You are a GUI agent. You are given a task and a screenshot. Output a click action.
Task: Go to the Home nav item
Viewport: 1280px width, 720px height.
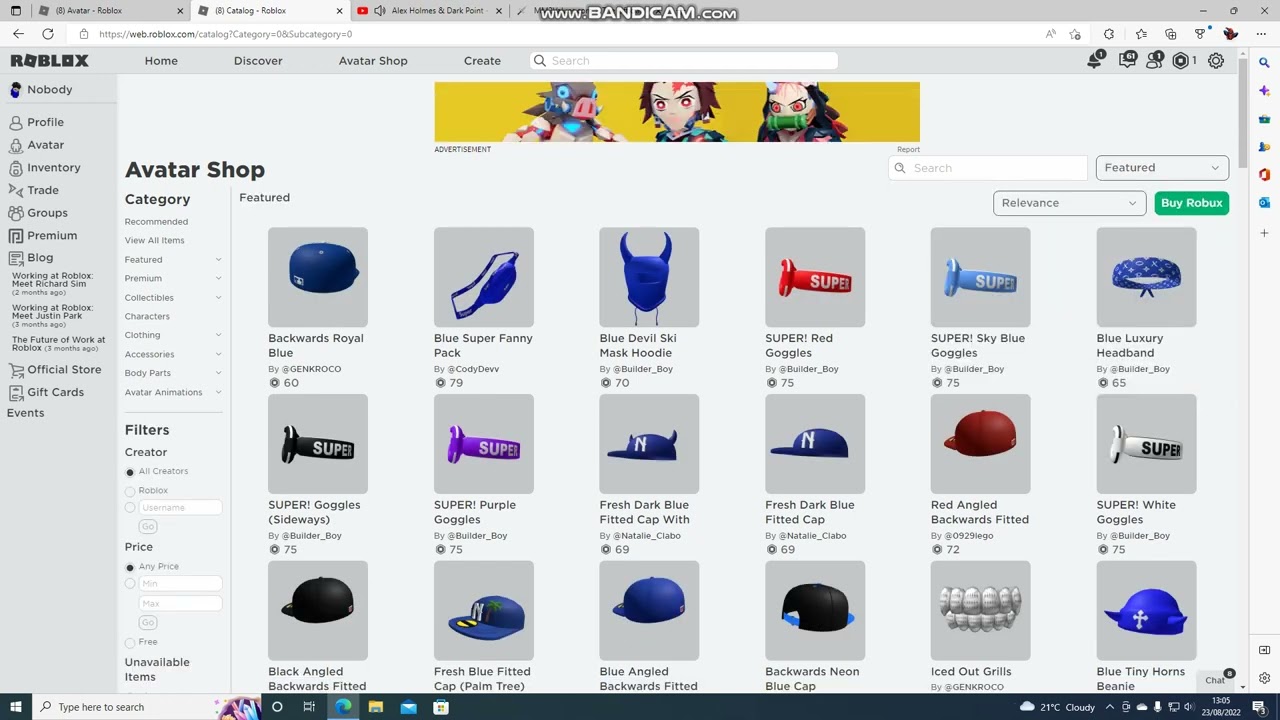161,61
